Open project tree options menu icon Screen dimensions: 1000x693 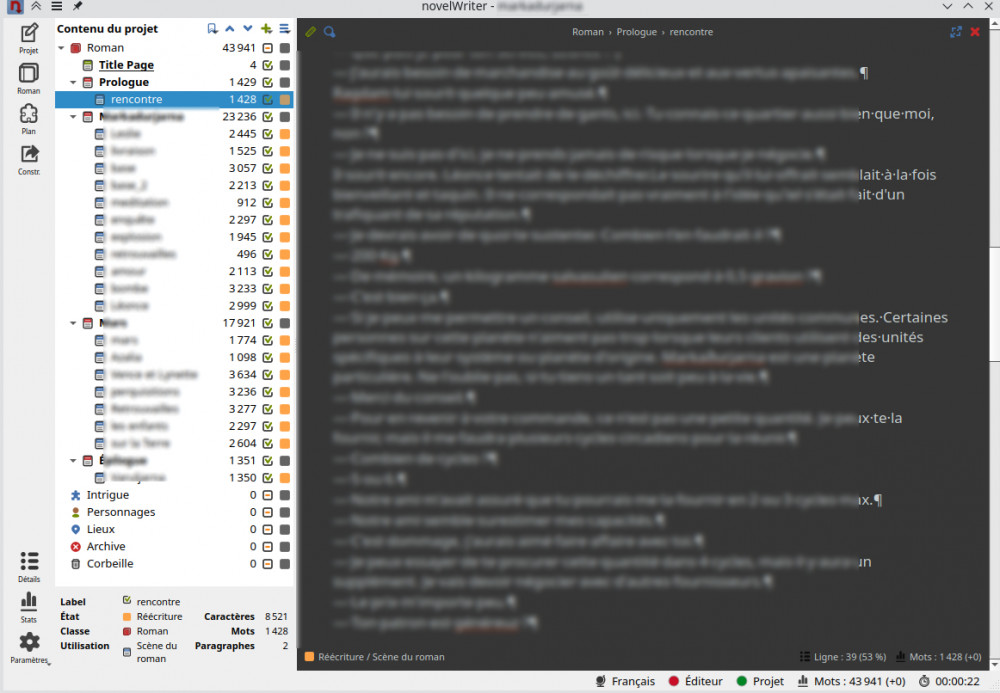point(284,29)
